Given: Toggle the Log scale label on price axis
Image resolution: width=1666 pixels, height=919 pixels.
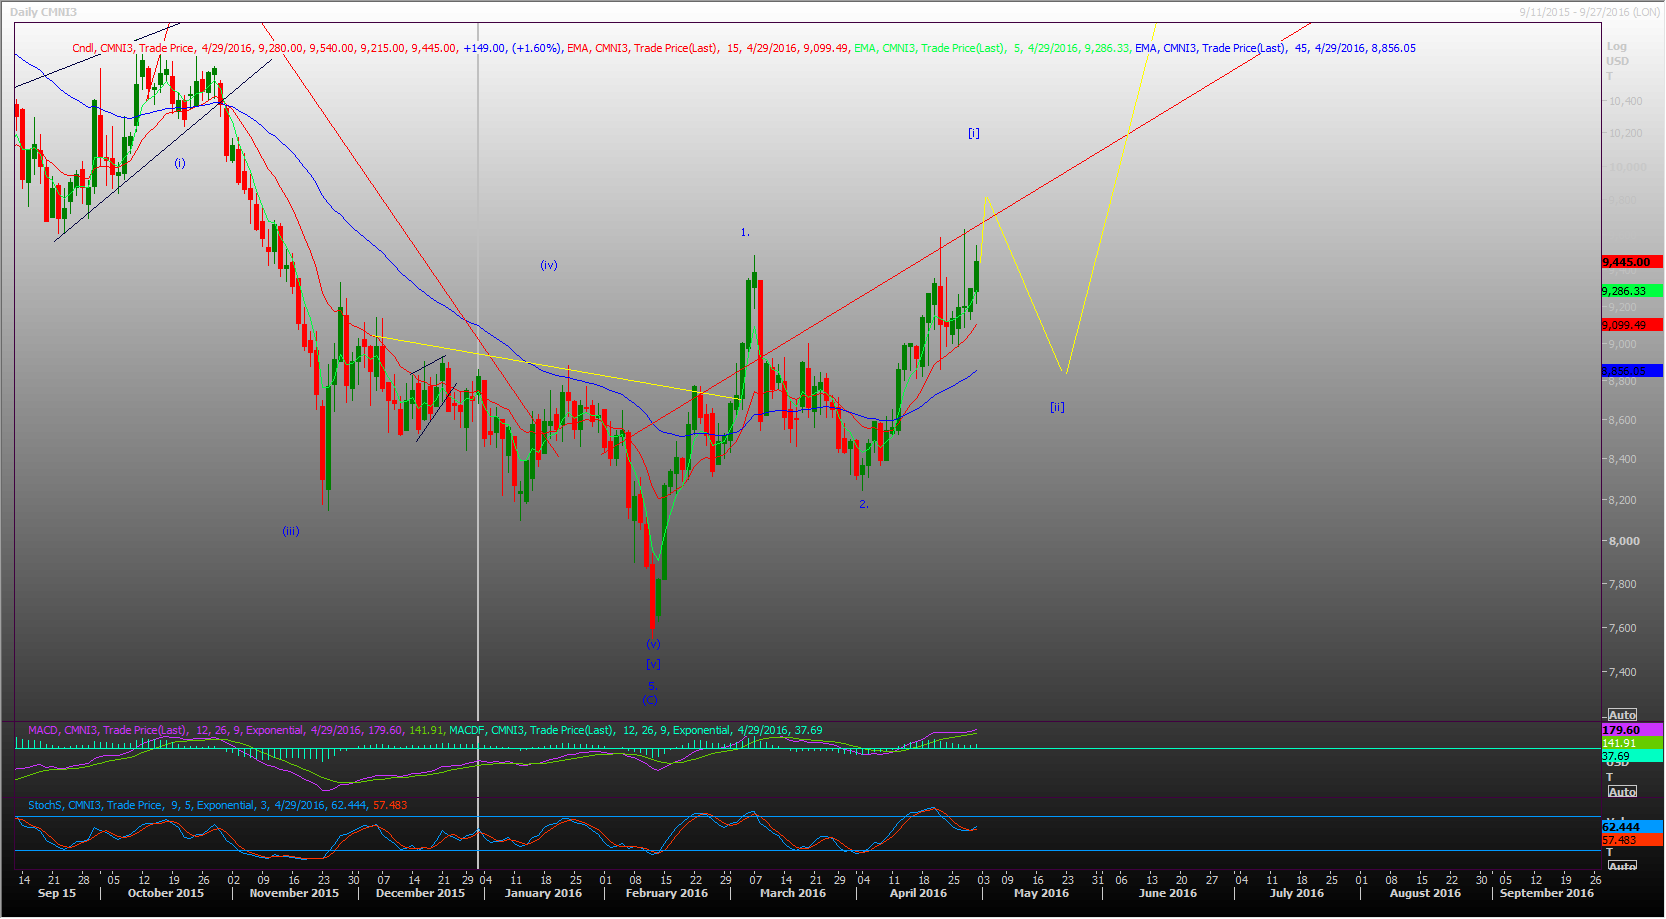Looking at the screenshot, I should (1616, 47).
